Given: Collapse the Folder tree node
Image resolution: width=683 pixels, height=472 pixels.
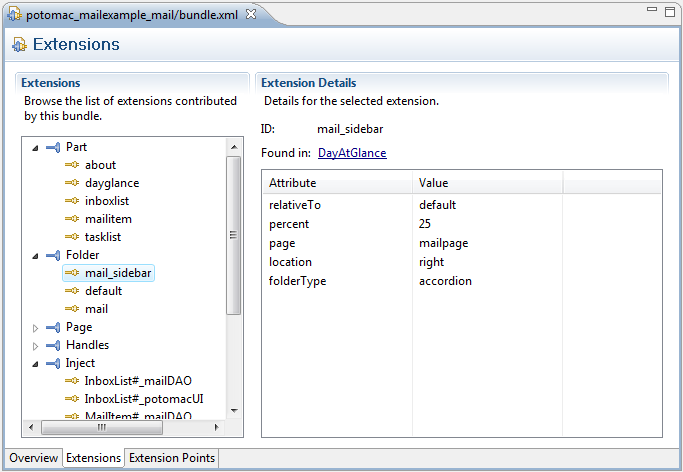Looking at the screenshot, I should (36, 256).
